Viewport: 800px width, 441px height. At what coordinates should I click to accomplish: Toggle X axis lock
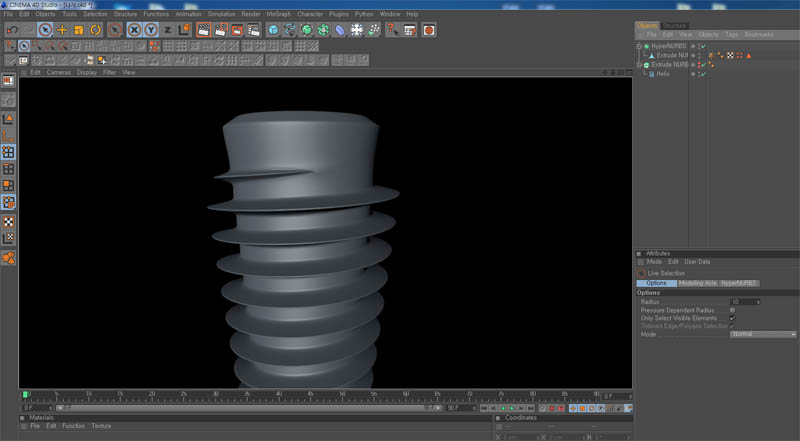click(x=134, y=30)
